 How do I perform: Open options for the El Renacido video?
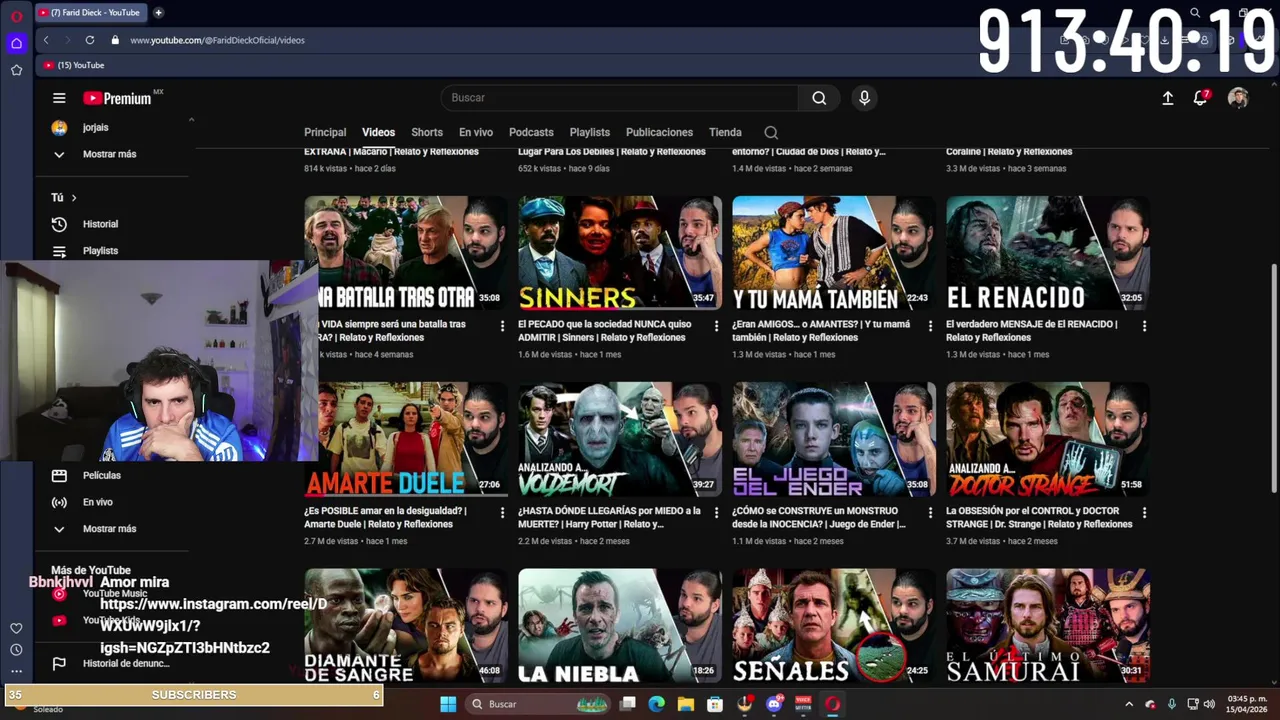[x=1144, y=326]
